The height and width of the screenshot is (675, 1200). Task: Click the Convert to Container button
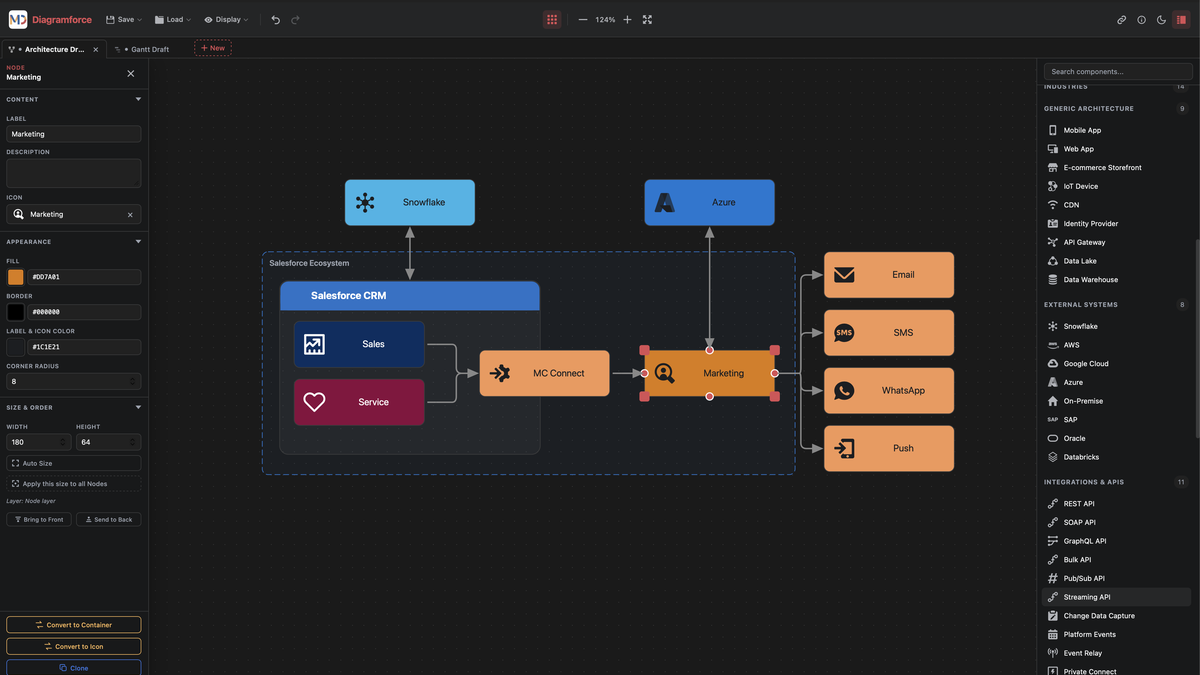tap(74, 625)
